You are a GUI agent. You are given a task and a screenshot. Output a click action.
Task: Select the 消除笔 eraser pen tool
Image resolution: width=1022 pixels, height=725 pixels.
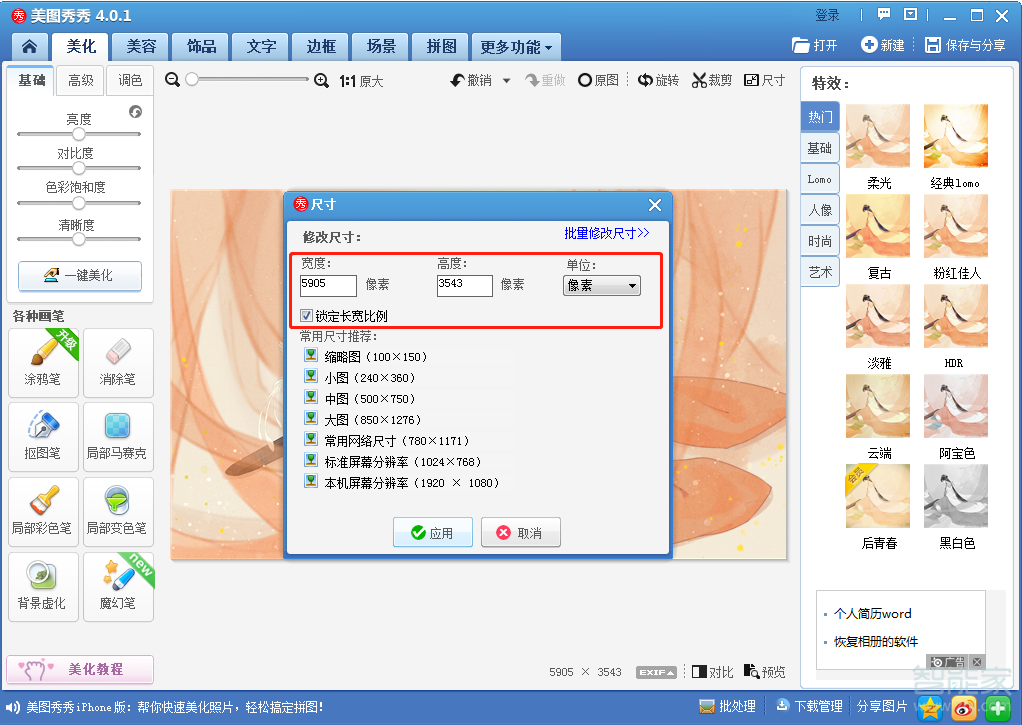click(x=118, y=362)
